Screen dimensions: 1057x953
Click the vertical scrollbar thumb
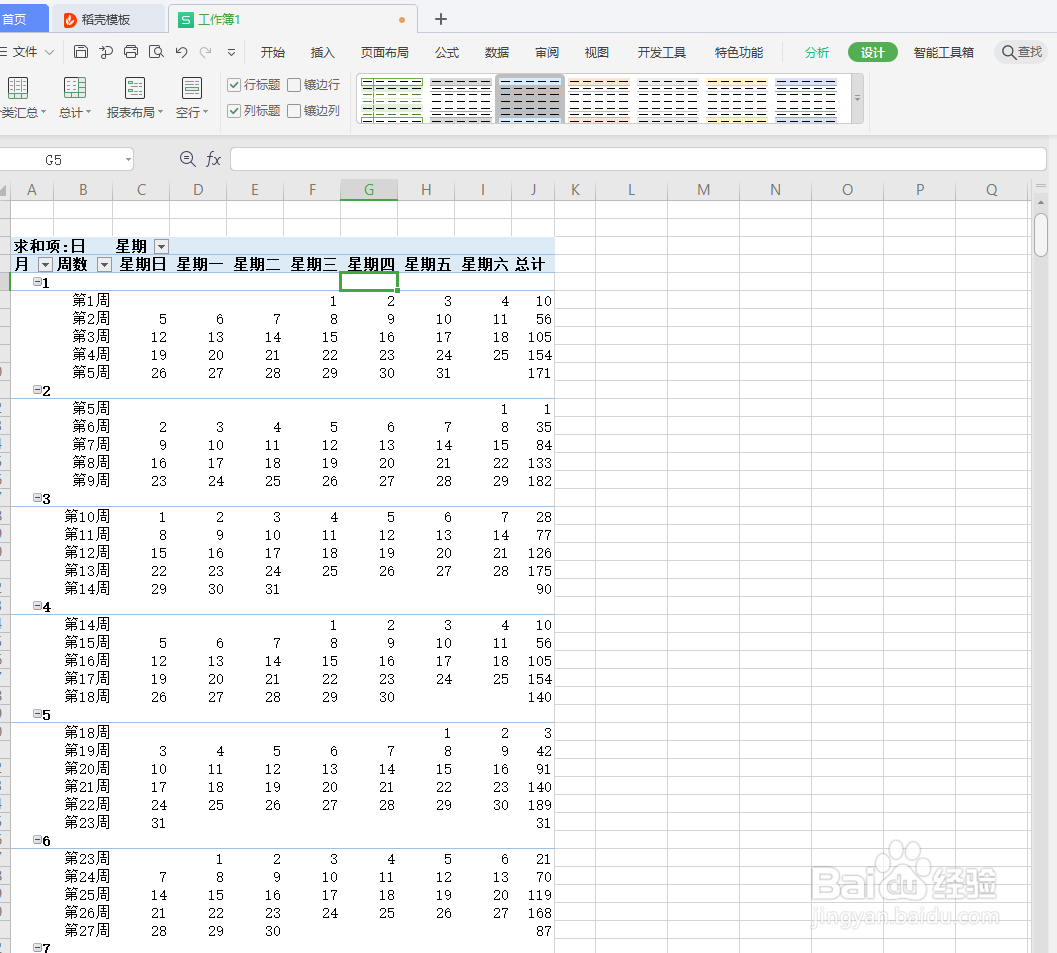click(x=1041, y=235)
